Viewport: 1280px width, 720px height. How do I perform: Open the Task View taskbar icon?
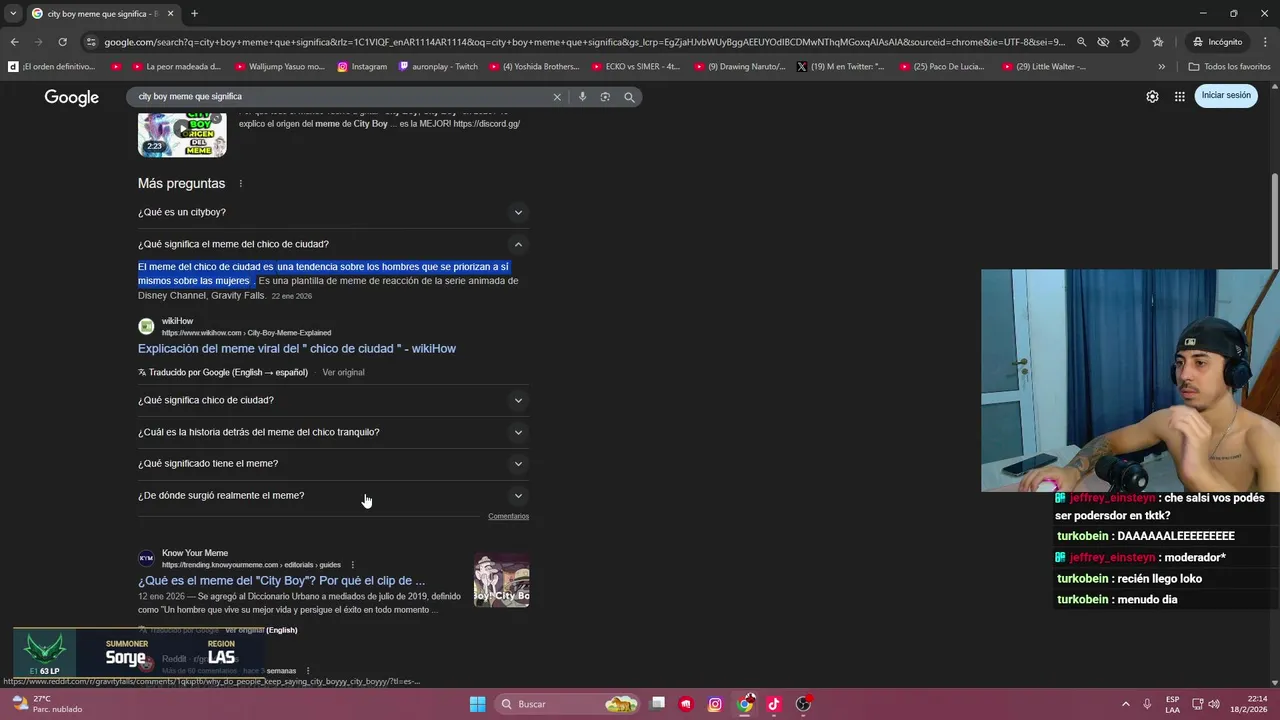[657, 704]
